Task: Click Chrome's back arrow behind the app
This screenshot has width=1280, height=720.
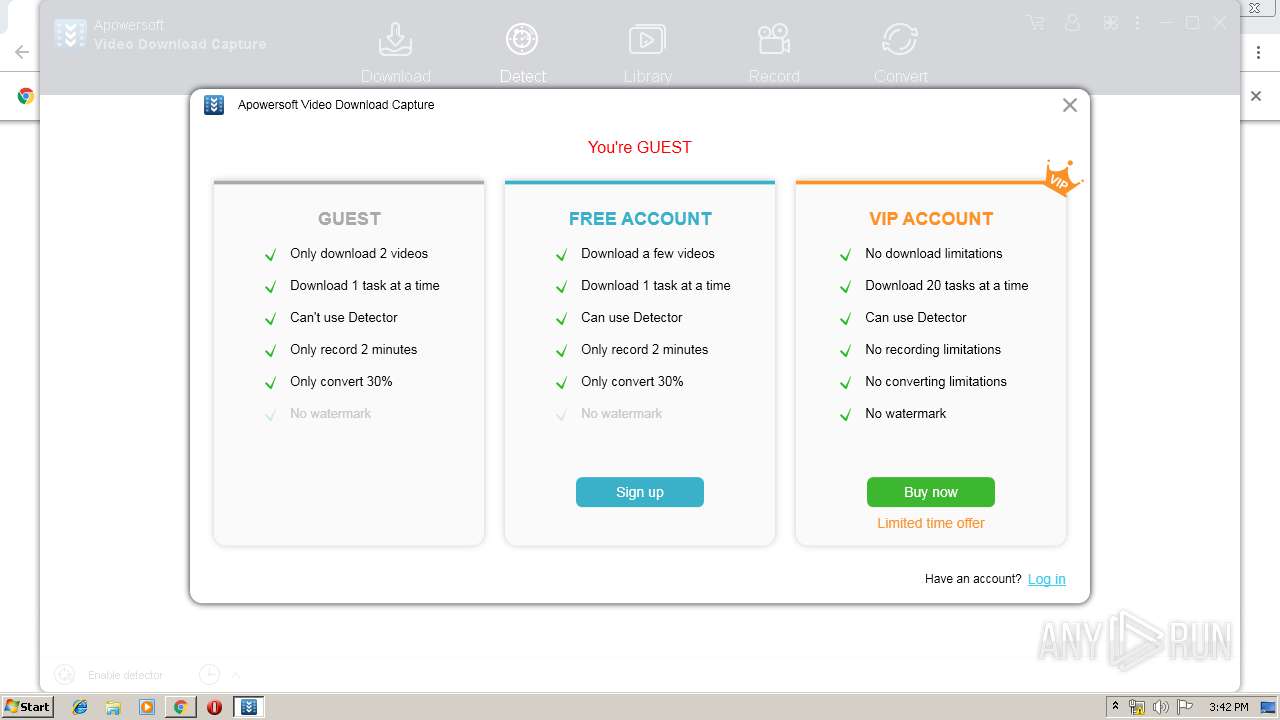Action: click(x=22, y=52)
